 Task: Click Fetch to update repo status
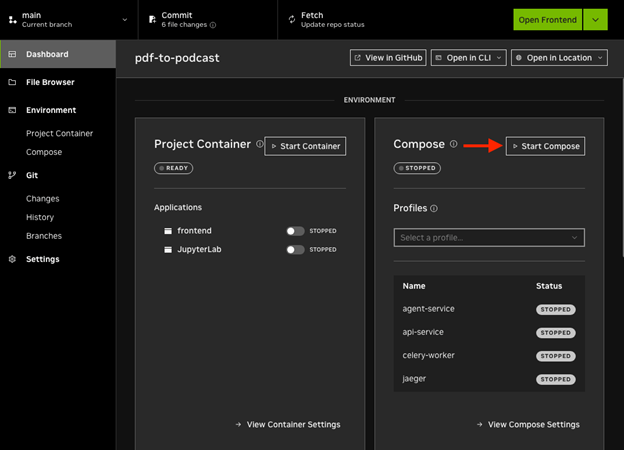tap(326, 19)
